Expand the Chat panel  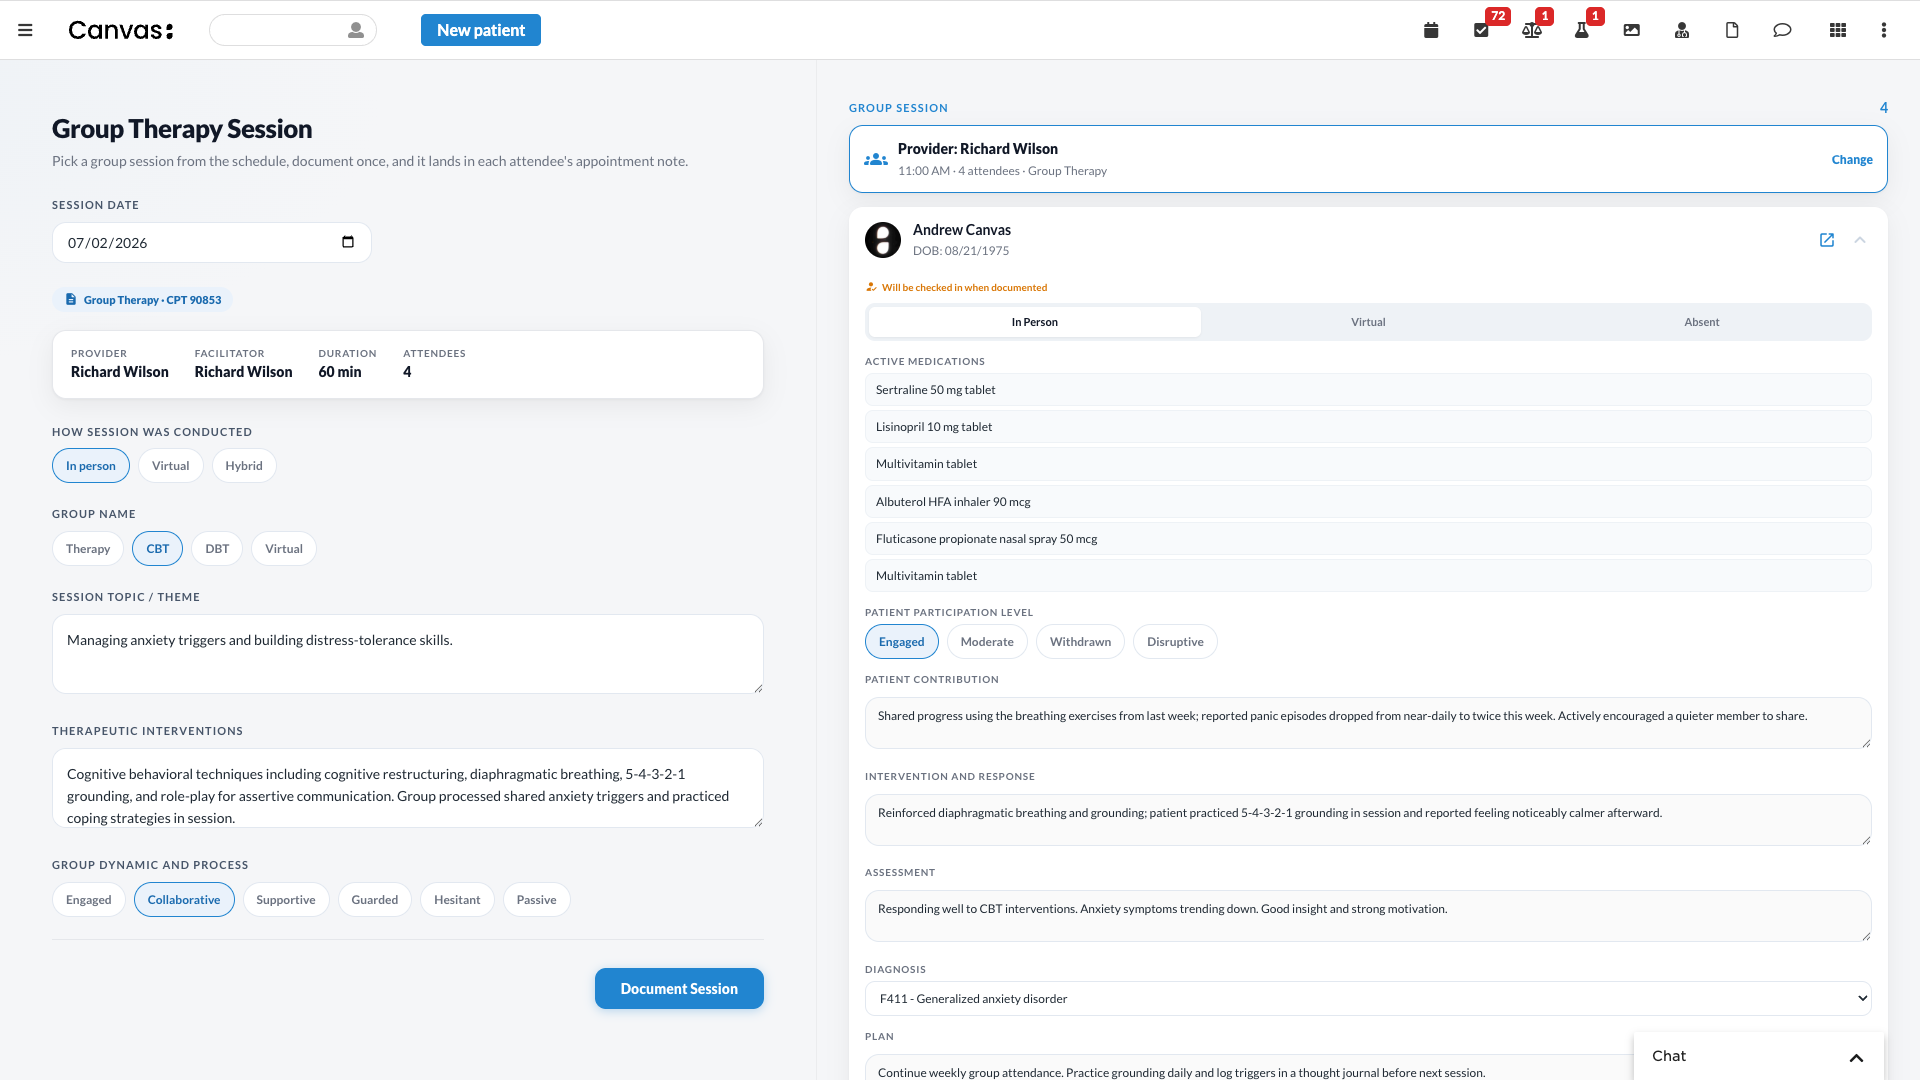(x=1857, y=1057)
